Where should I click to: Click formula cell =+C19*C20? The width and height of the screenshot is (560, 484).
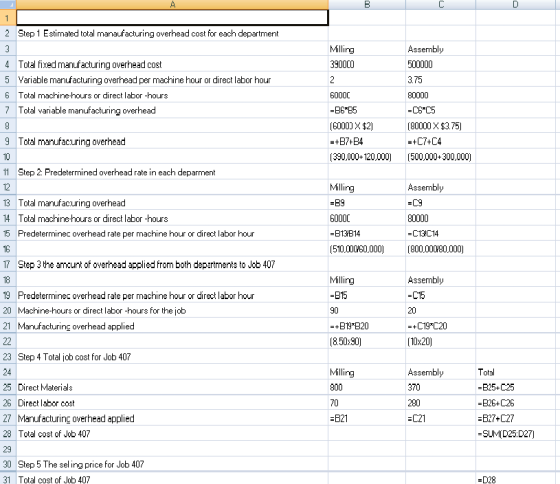click(x=440, y=326)
